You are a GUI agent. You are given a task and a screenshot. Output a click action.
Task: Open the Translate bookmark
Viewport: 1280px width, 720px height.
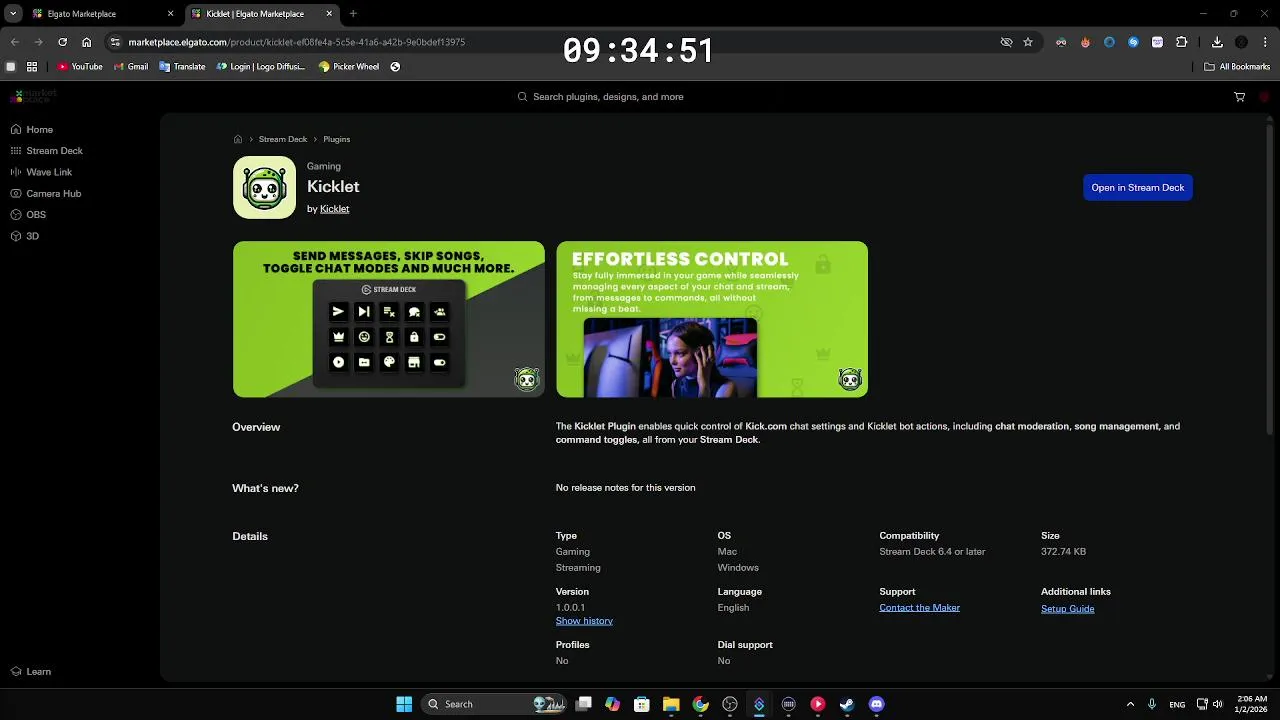(182, 67)
